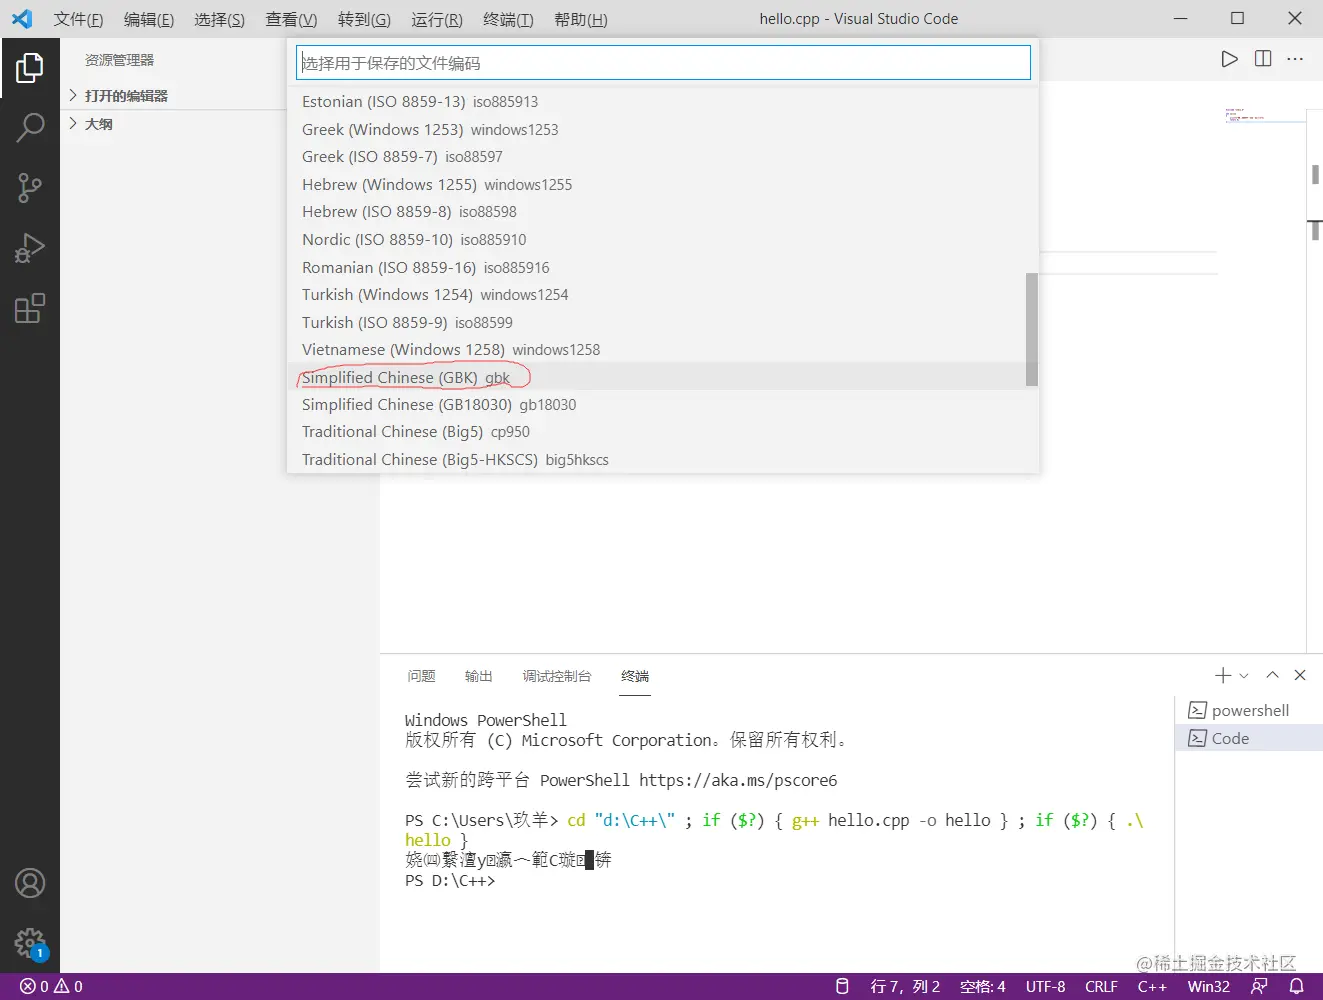
Task: Switch to the 问题 panel tab
Action: coord(421,676)
